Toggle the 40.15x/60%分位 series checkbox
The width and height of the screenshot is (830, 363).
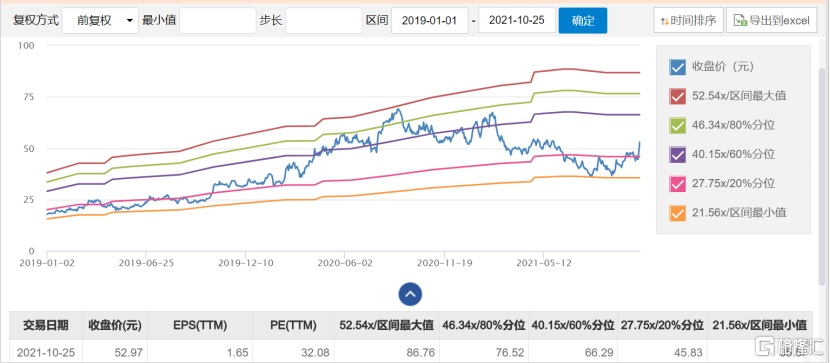point(678,155)
